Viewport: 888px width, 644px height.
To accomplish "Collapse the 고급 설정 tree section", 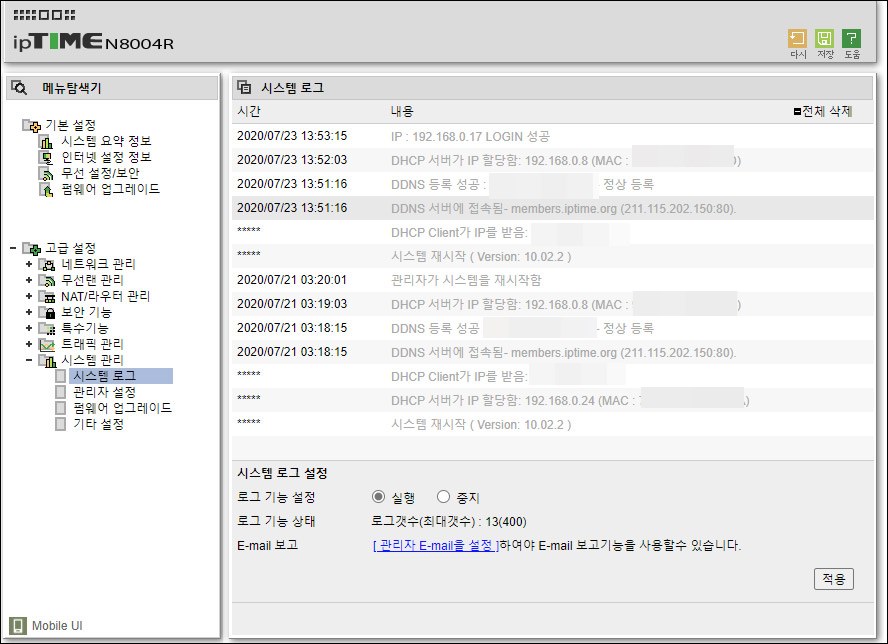I will (12, 248).
